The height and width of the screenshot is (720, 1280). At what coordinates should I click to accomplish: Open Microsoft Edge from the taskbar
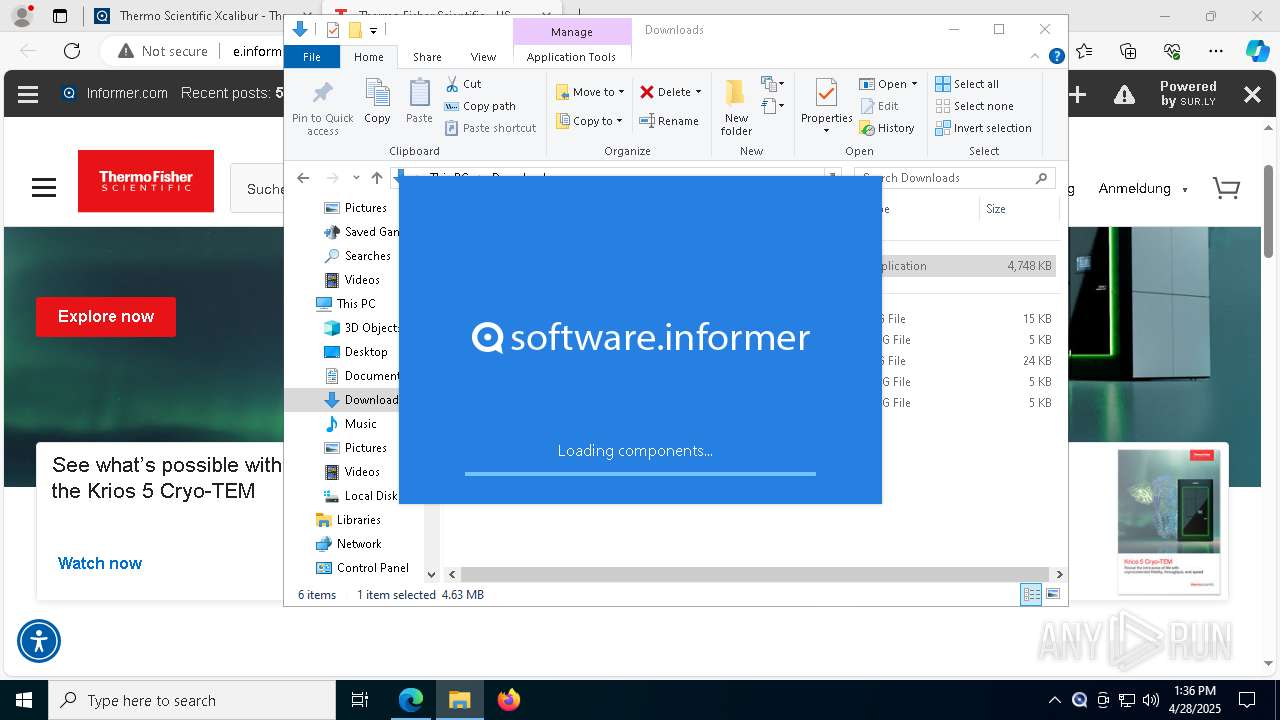tap(411, 700)
